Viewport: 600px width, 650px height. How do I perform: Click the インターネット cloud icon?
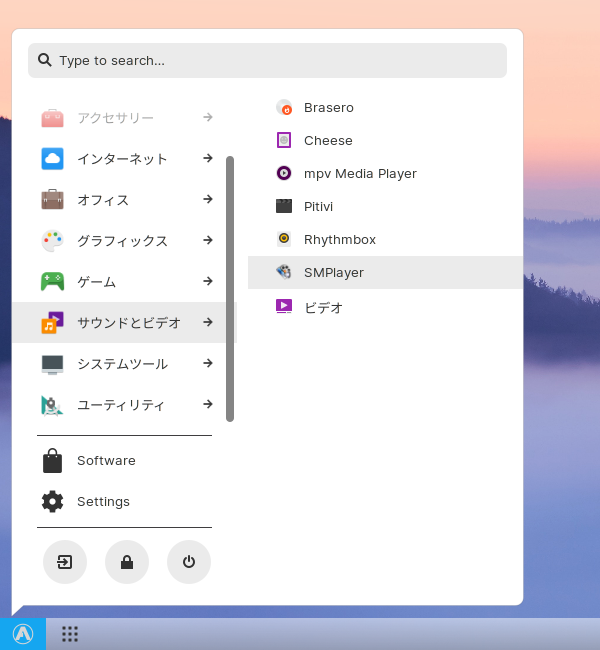(x=52, y=158)
